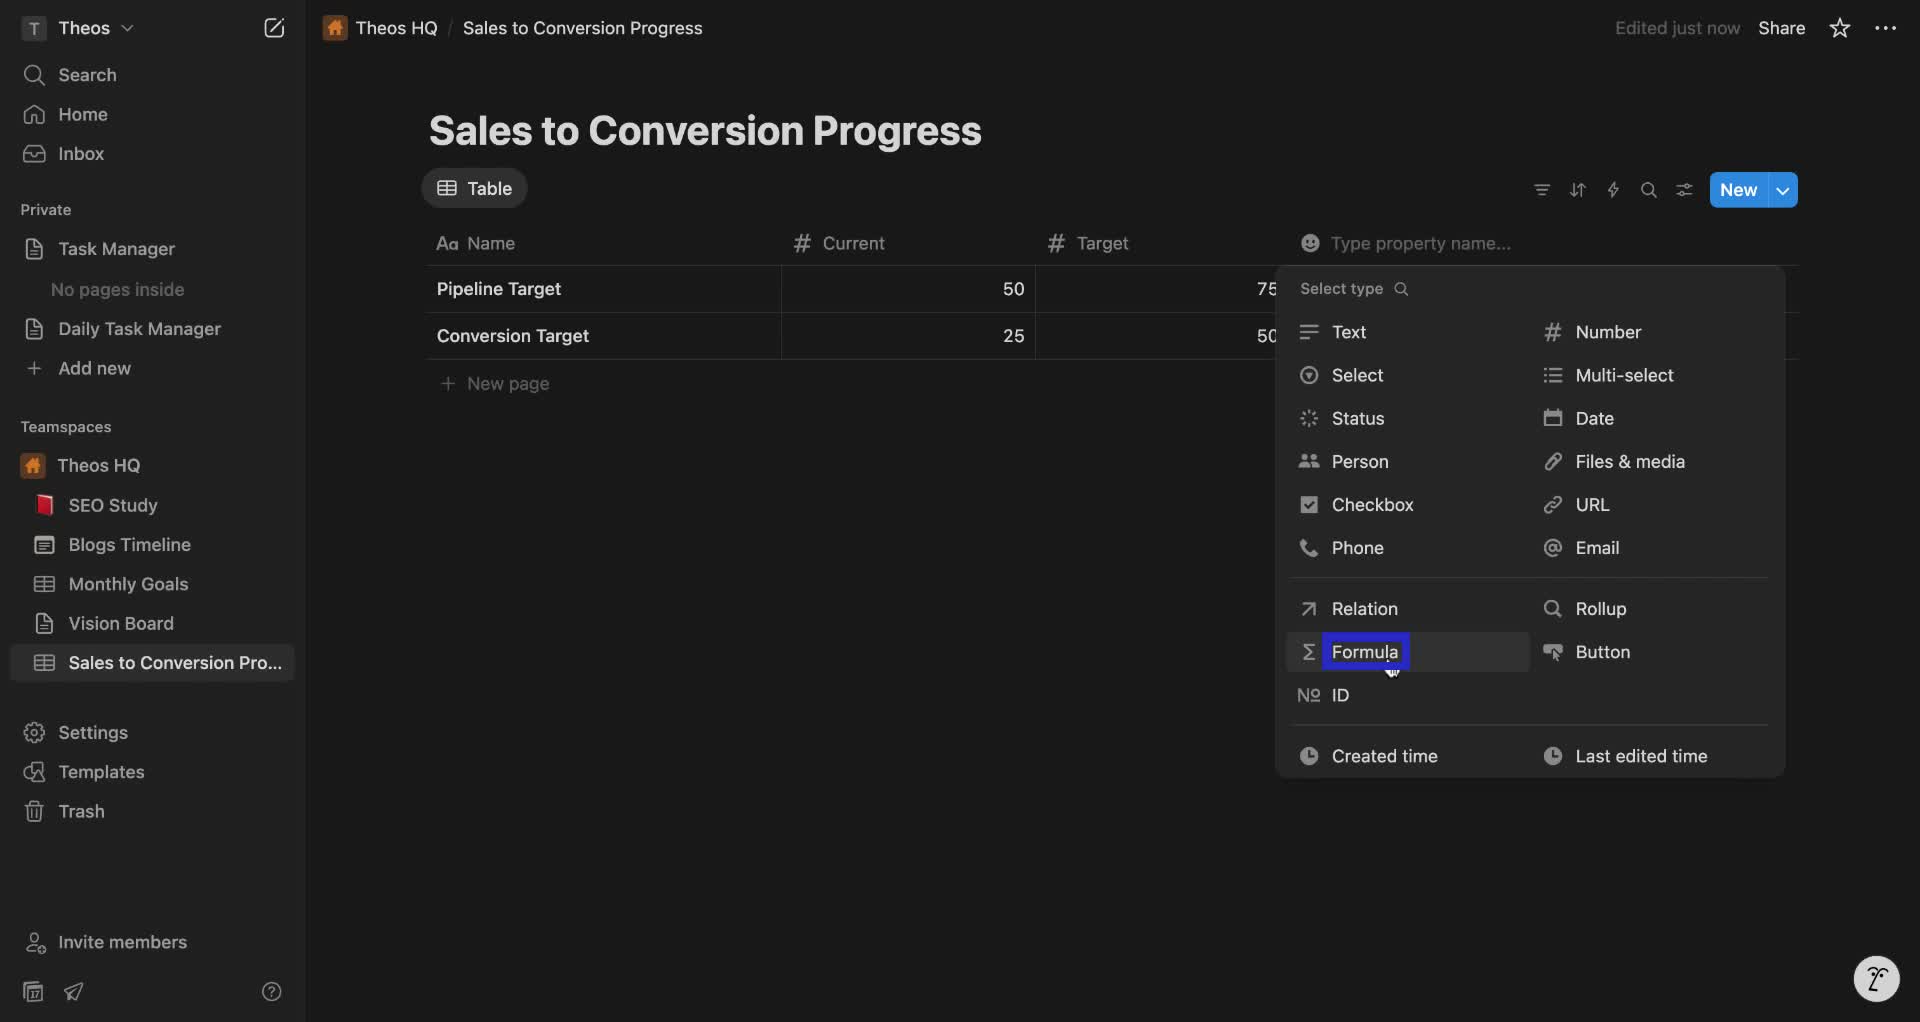The height and width of the screenshot is (1022, 1920).
Task: Switch to the Table view tab
Action: pyautogui.click(x=474, y=188)
